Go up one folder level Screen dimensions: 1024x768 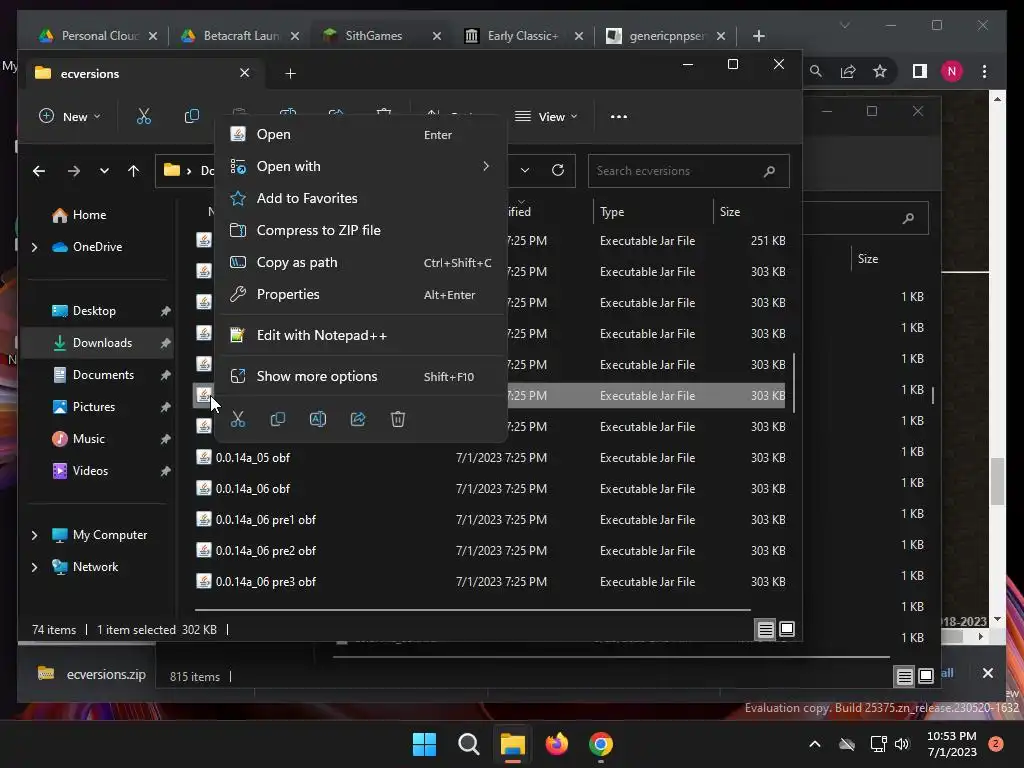pyautogui.click(x=133, y=171)
